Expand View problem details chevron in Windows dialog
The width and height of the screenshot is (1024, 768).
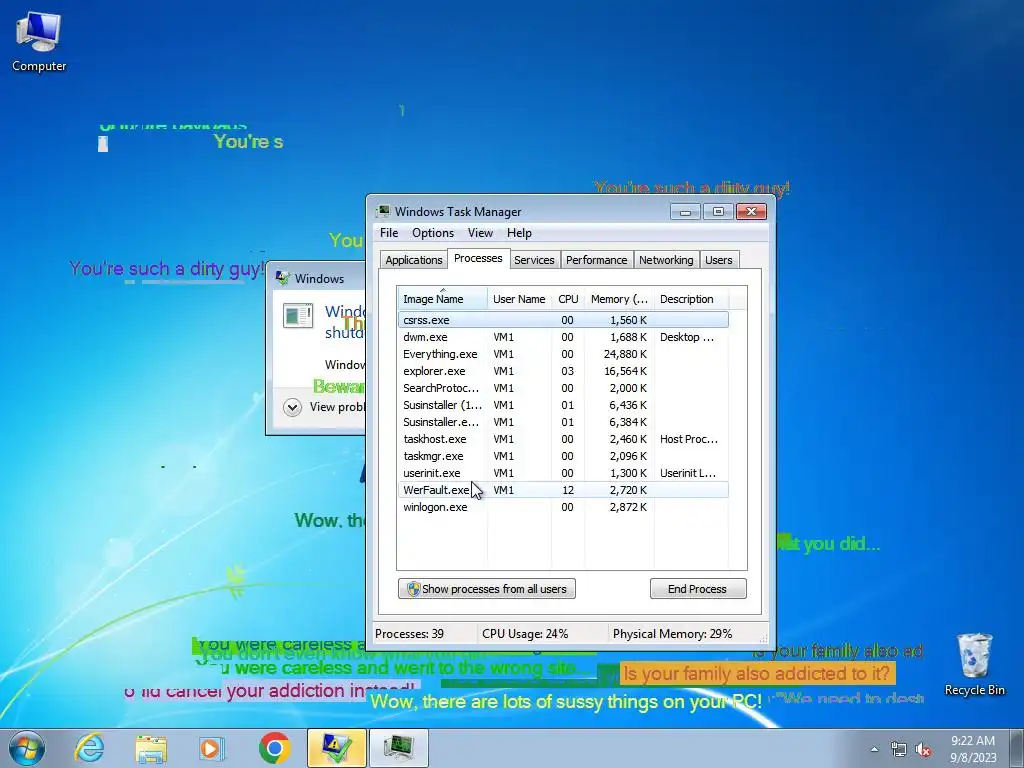point(292,408)
